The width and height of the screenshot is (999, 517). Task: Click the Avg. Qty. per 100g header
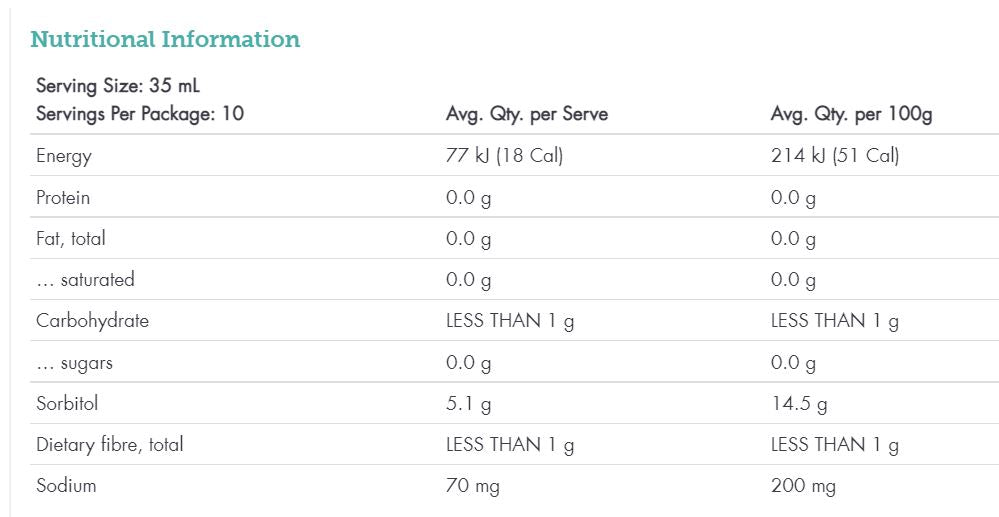(851, 114)
